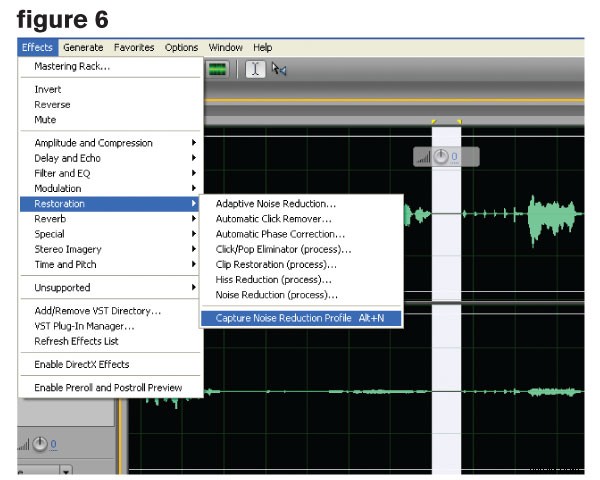Open Hiss Reduction (process)...
Viewport: 600px width, 480px height.
tap(301, 280)
